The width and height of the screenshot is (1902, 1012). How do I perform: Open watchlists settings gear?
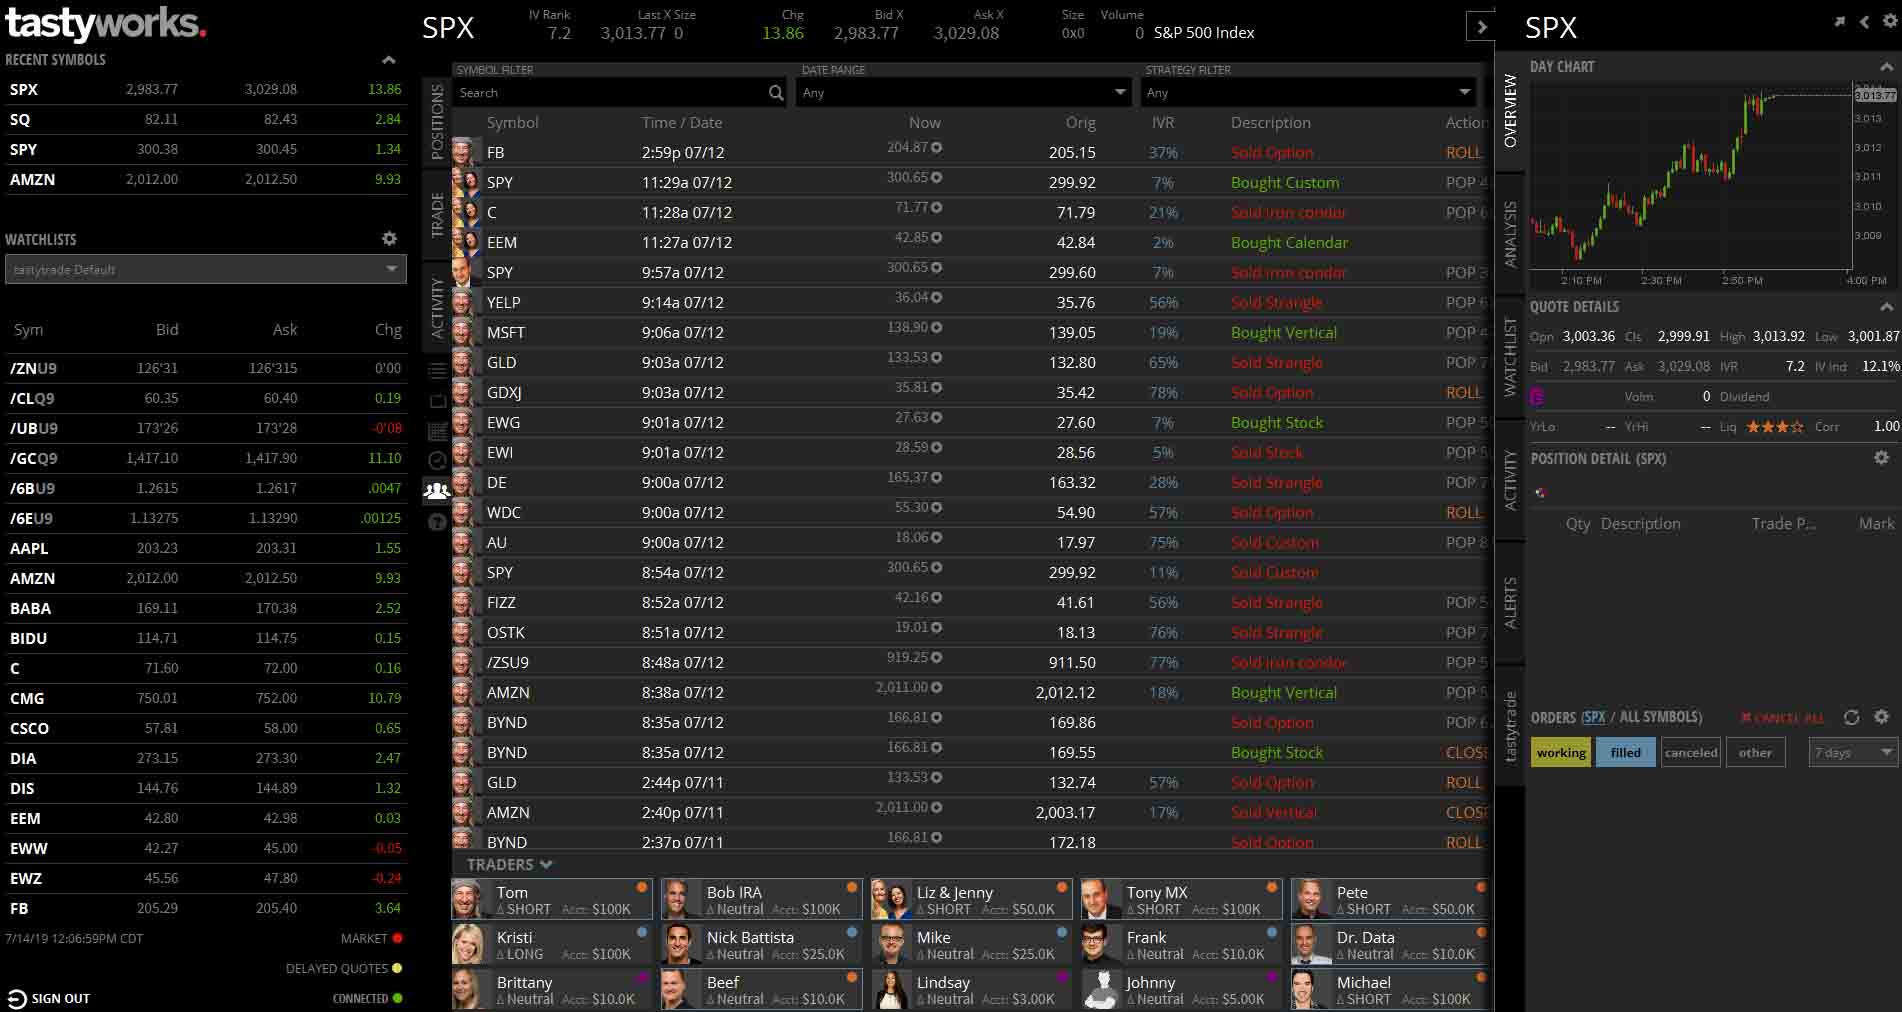tap(389, 239)
